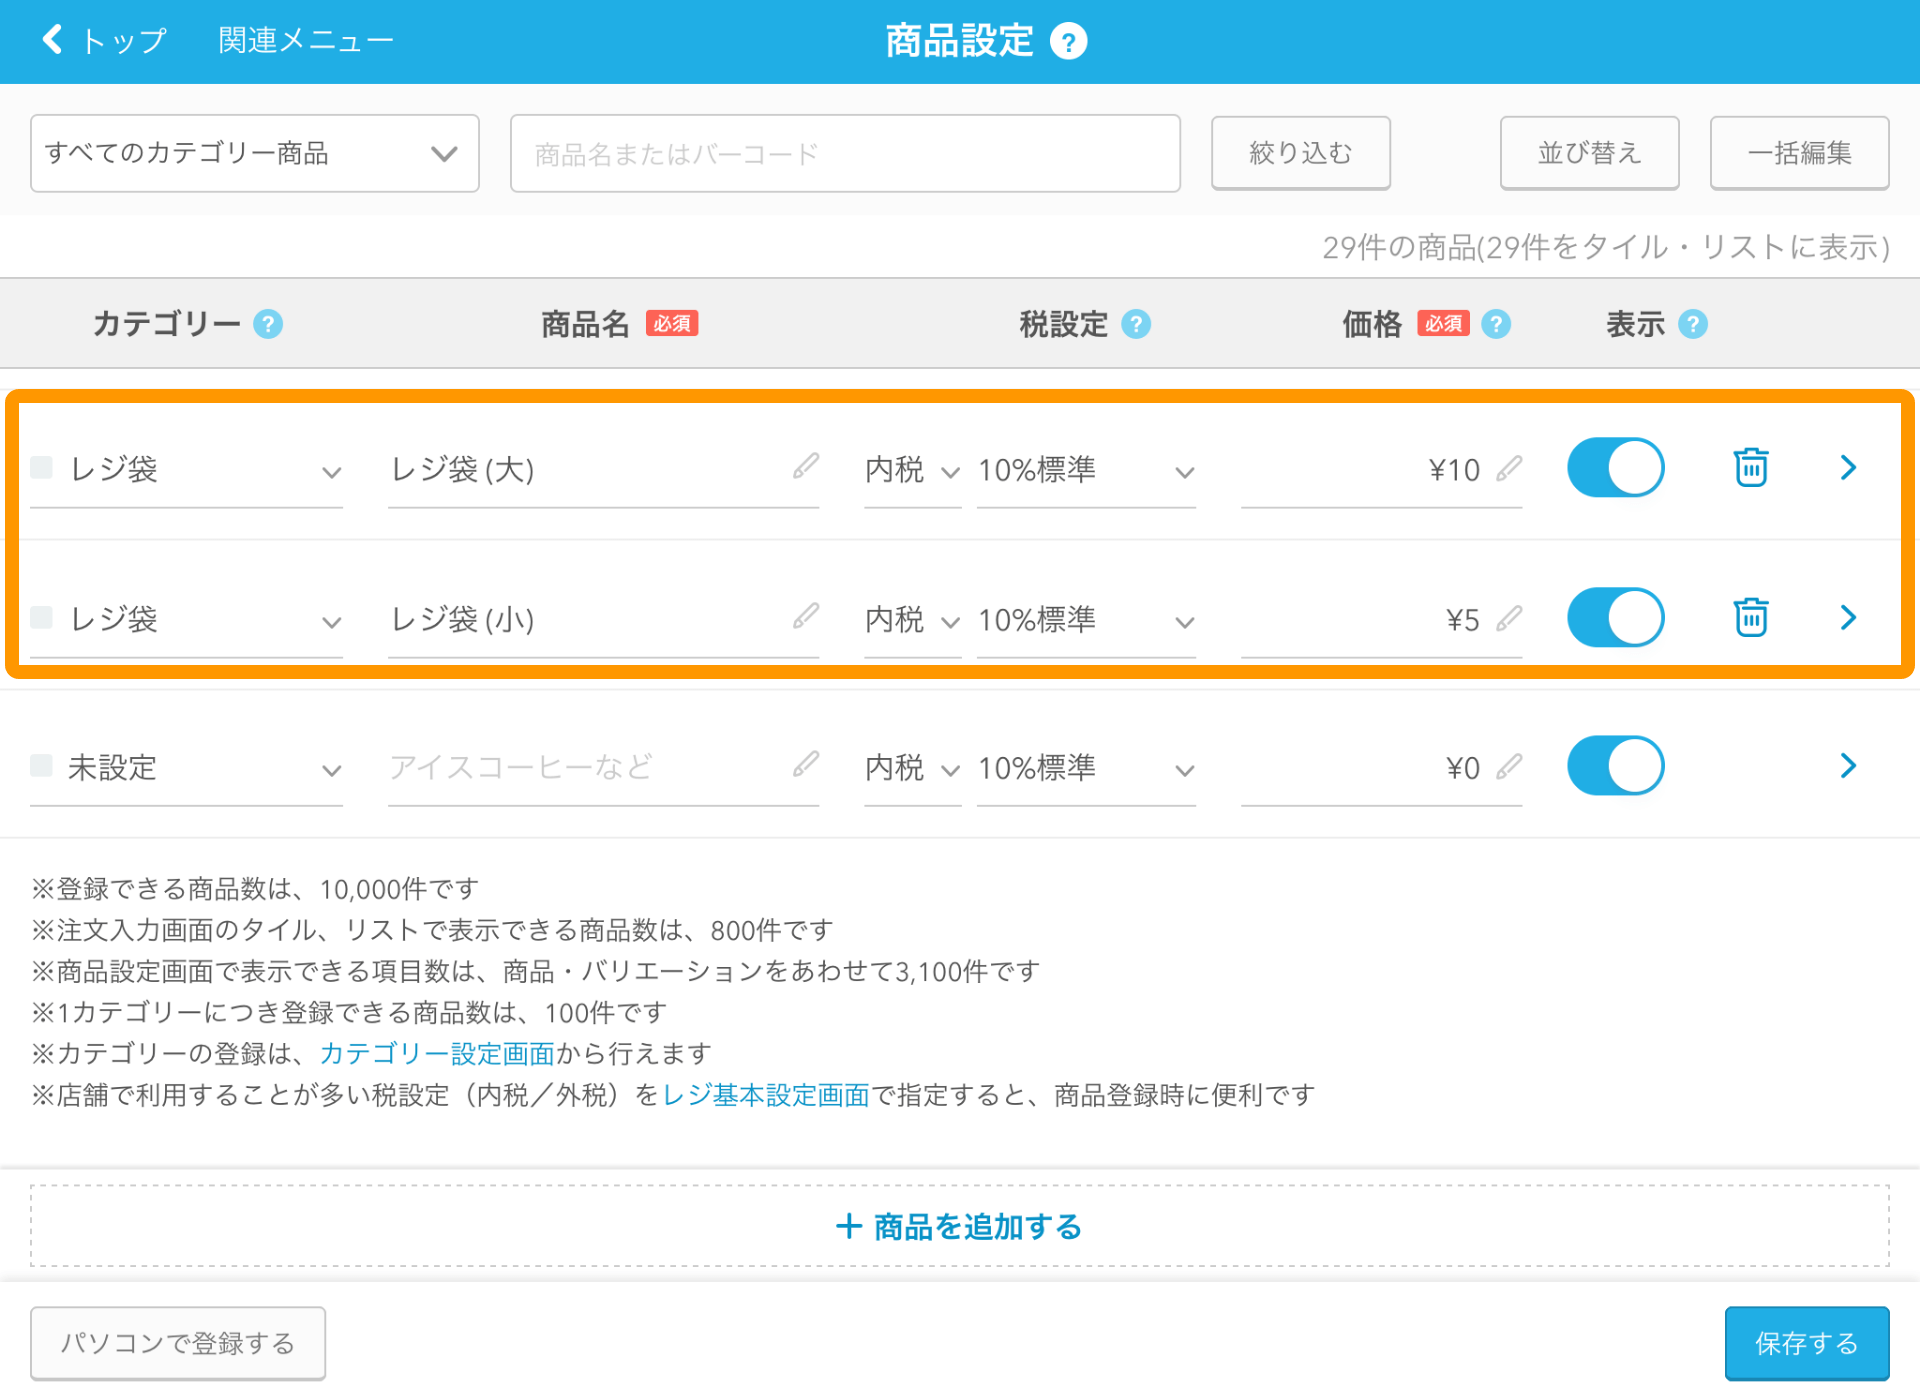
Task: Click the ¥5 price field
Action: (1382, 620)
